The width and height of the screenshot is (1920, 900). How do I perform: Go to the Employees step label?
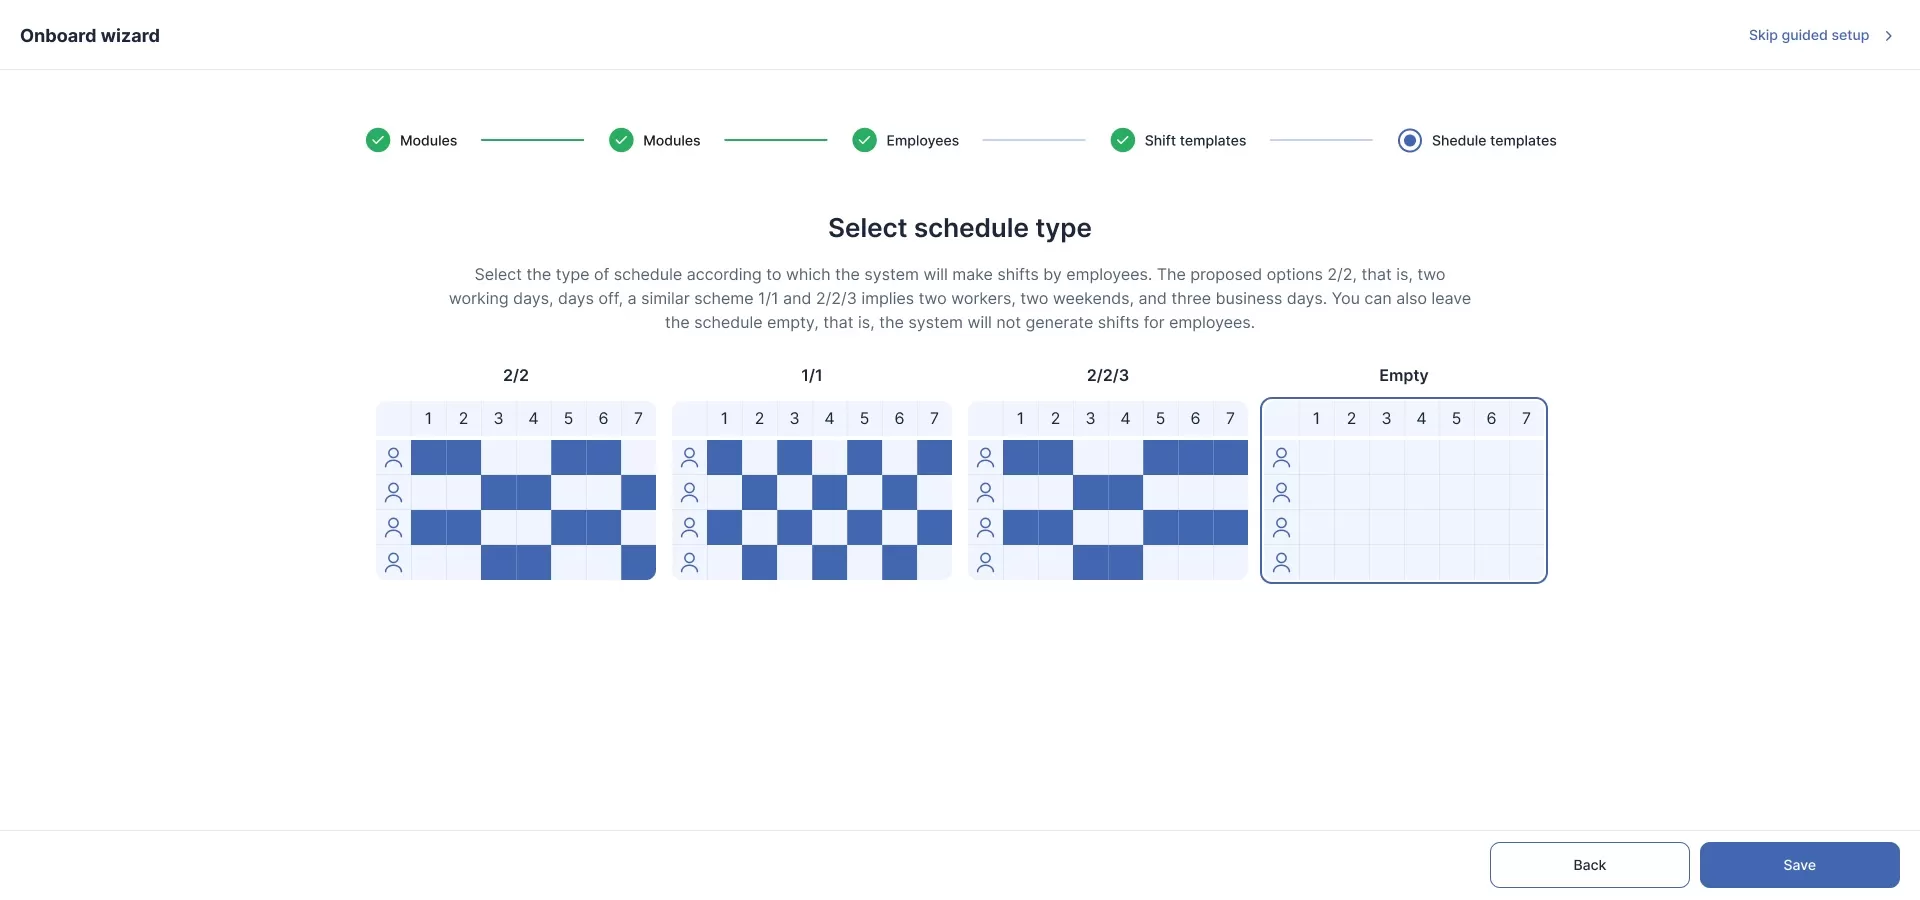922,141
